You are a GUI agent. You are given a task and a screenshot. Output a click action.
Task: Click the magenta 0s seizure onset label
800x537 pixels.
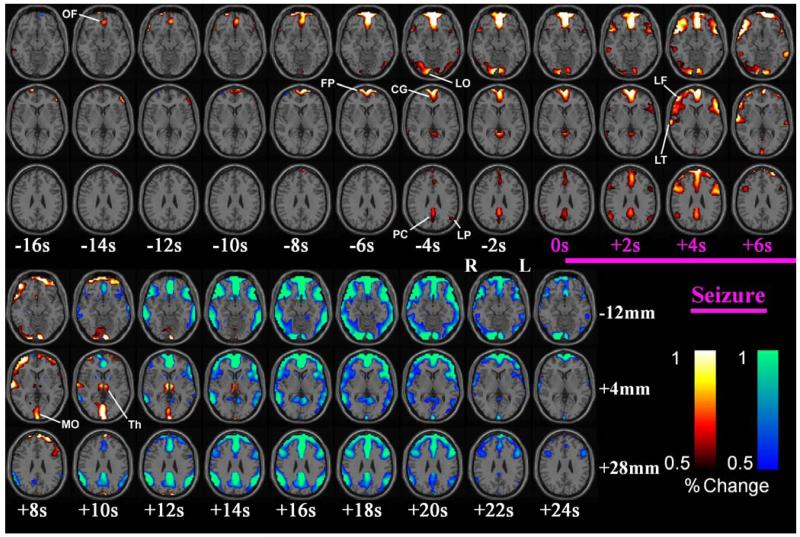point(560,246)
